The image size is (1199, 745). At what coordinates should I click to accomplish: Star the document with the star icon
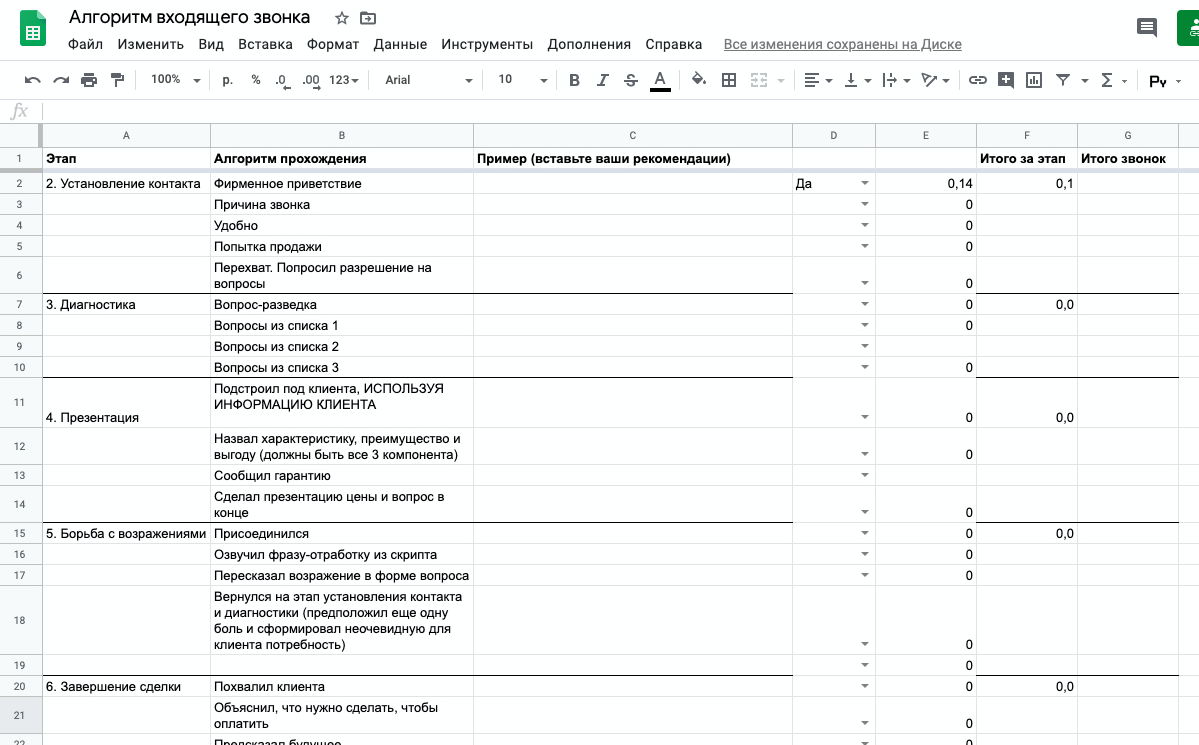point(342,18)
